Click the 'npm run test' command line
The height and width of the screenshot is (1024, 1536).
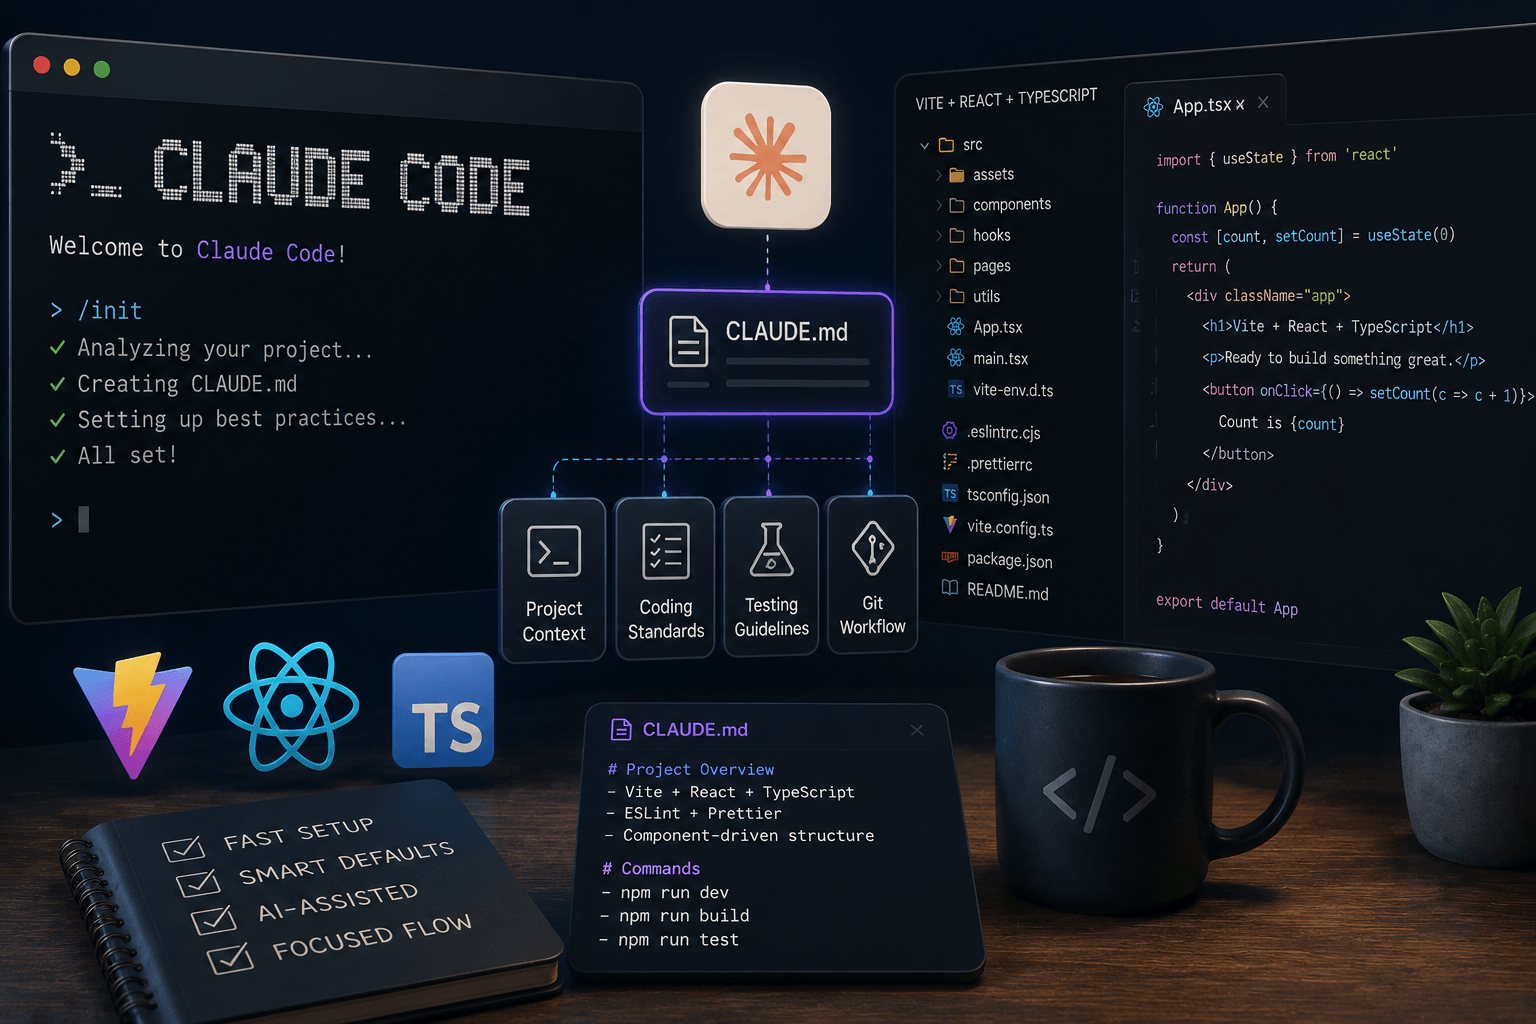pyautogui.click(x=669, y=940)
